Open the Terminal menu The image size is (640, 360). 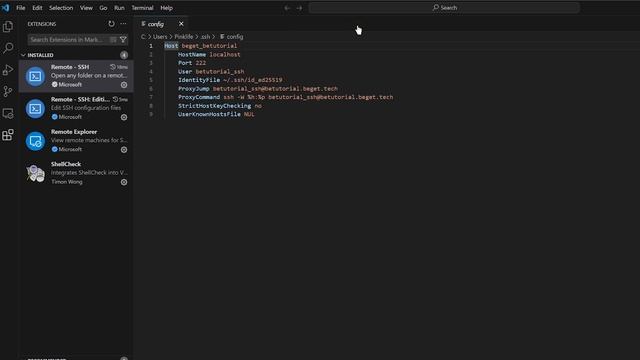coord(142,8)
